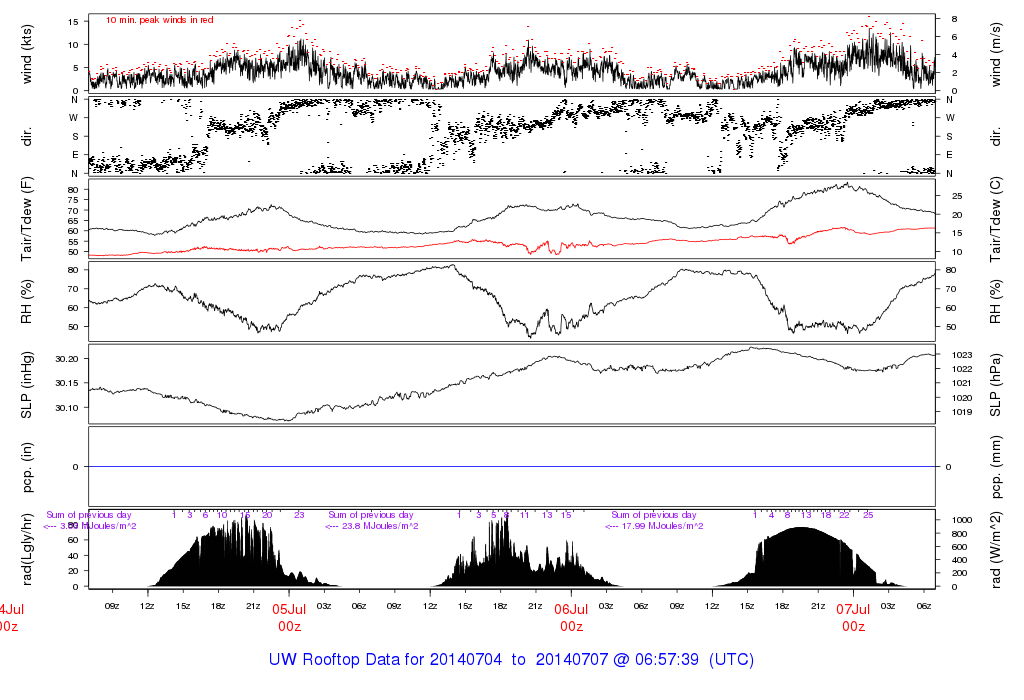Viewport: 1024px width, 700px height.
Task: Click the left 'dir.' axis label
Action: click(27, 136)
